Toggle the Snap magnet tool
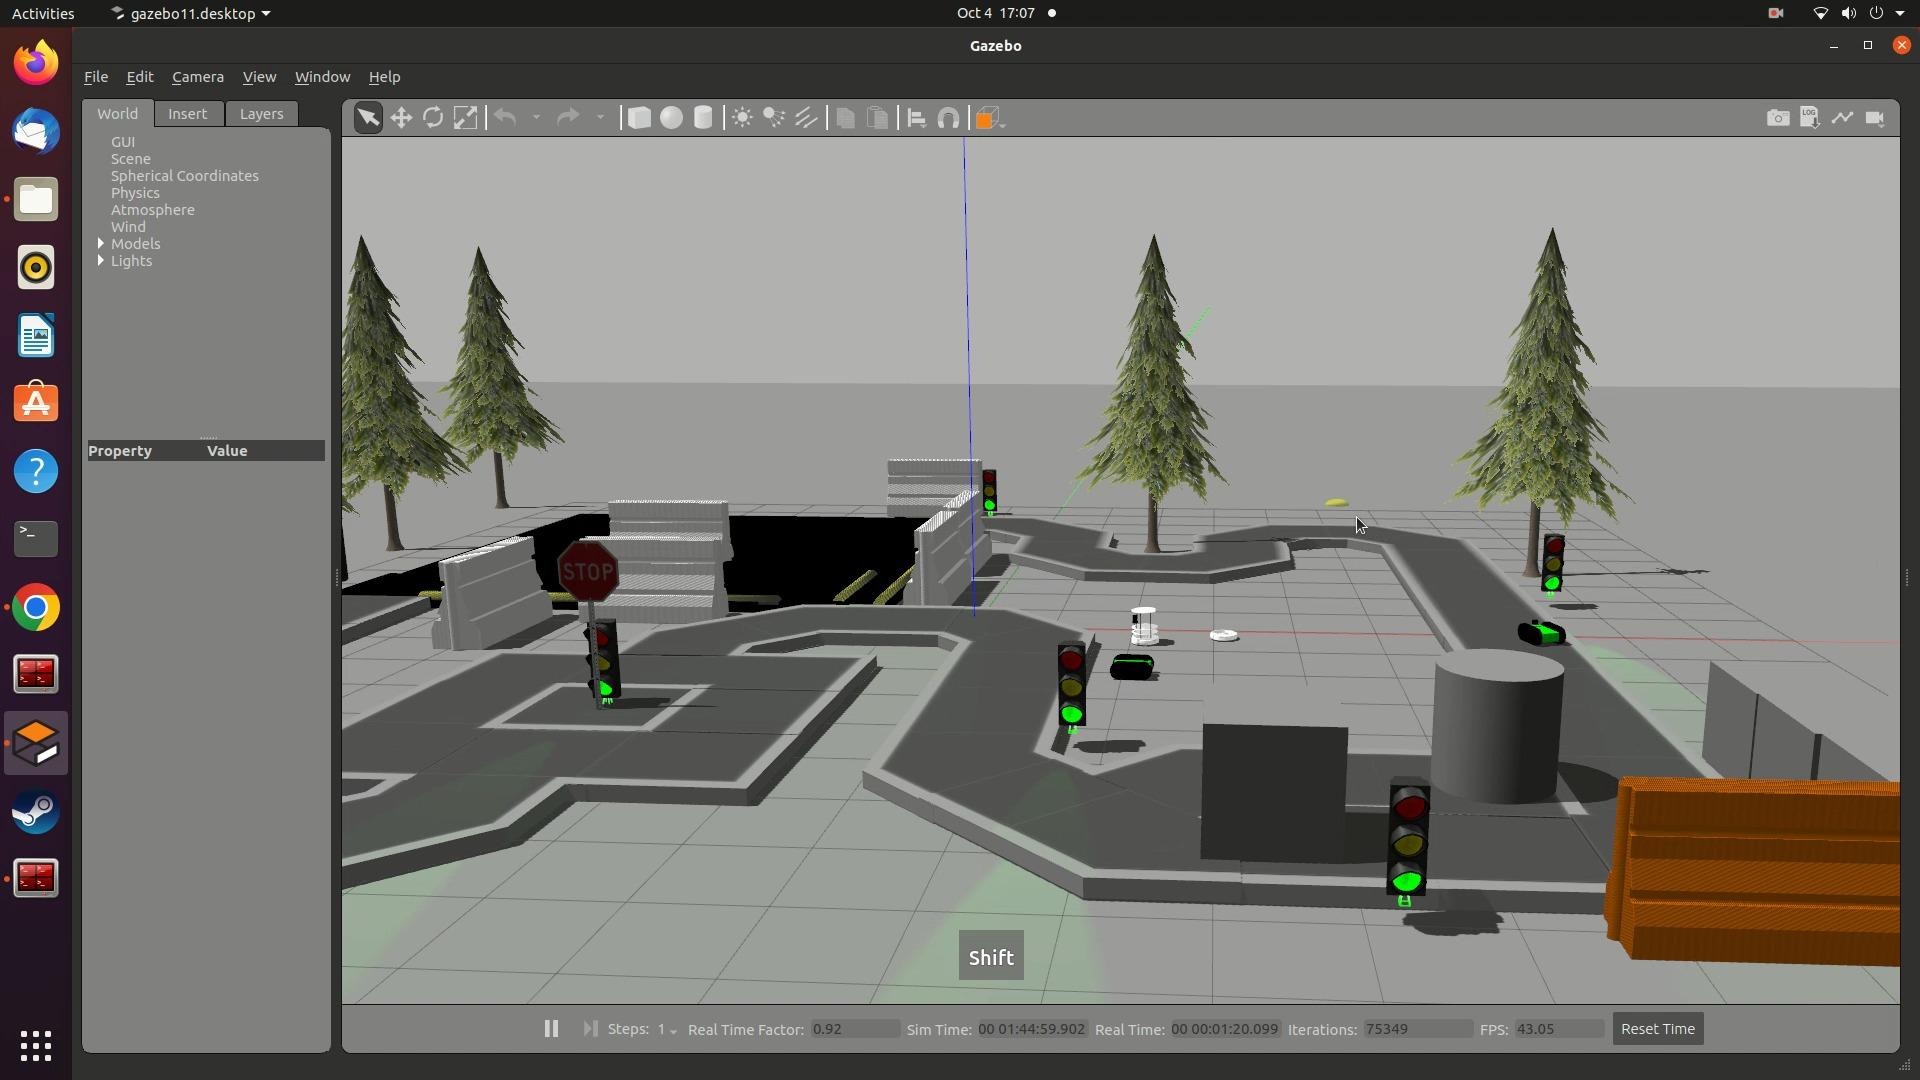This screenshot has width=1920, height=1080. tap(948, 118)
